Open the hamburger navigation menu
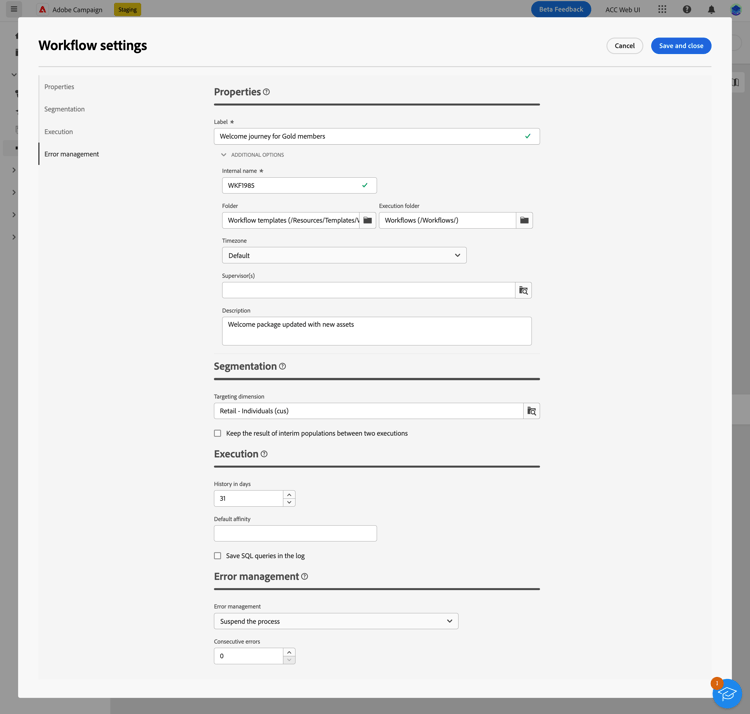 pyautogui.click(x=14, y=9)
